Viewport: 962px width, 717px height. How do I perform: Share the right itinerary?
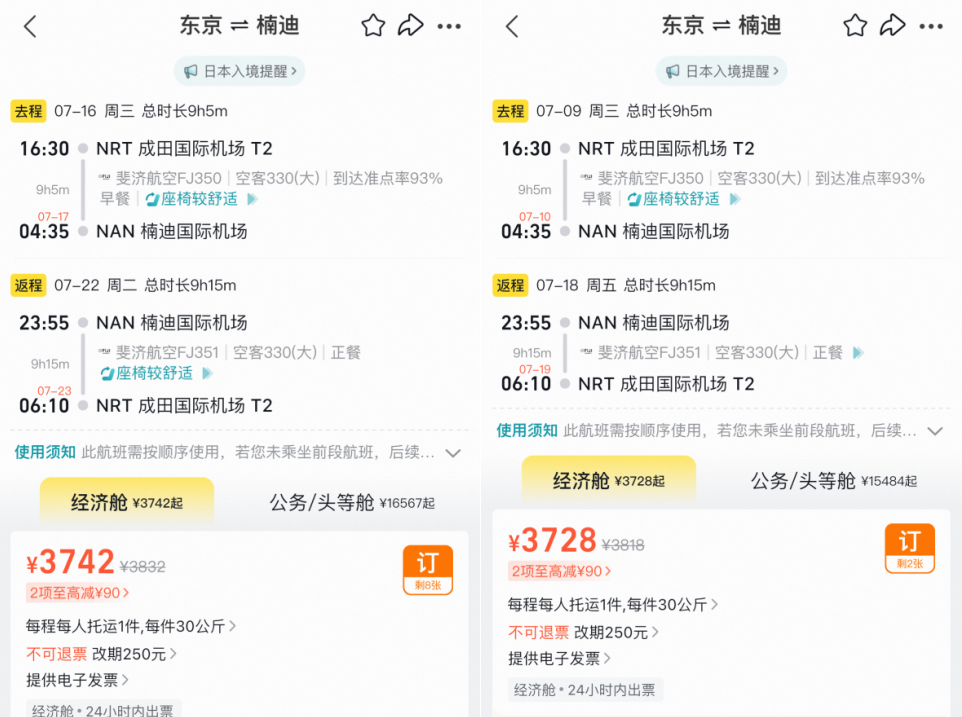tap(893, 26)
